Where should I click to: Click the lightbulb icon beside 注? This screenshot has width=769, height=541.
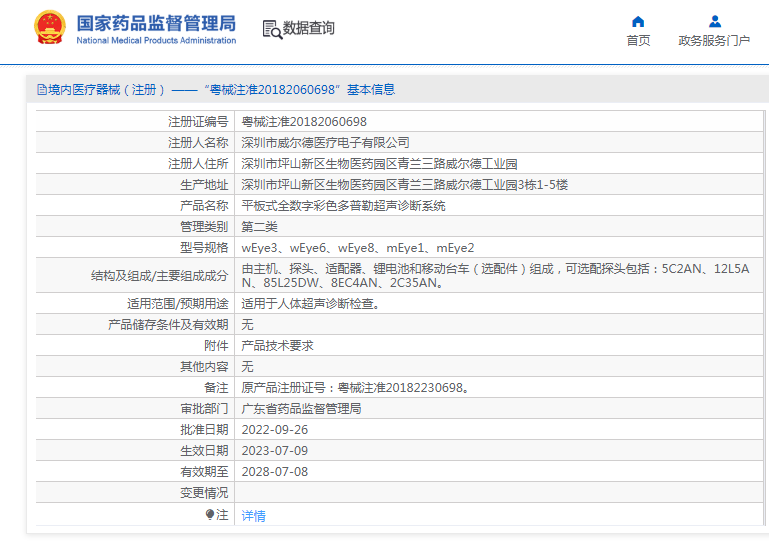(x=210, y=515)
